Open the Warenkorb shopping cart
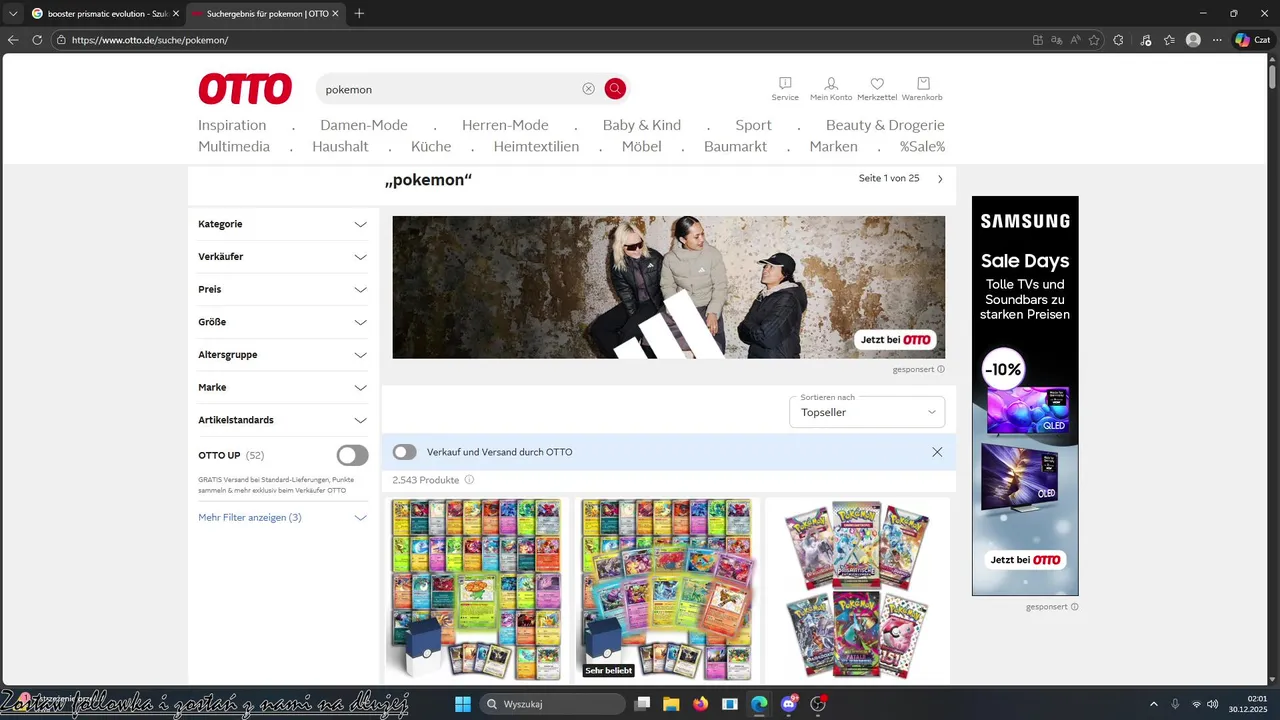This screenshot has height=720, width=1280. coord(922,89)
